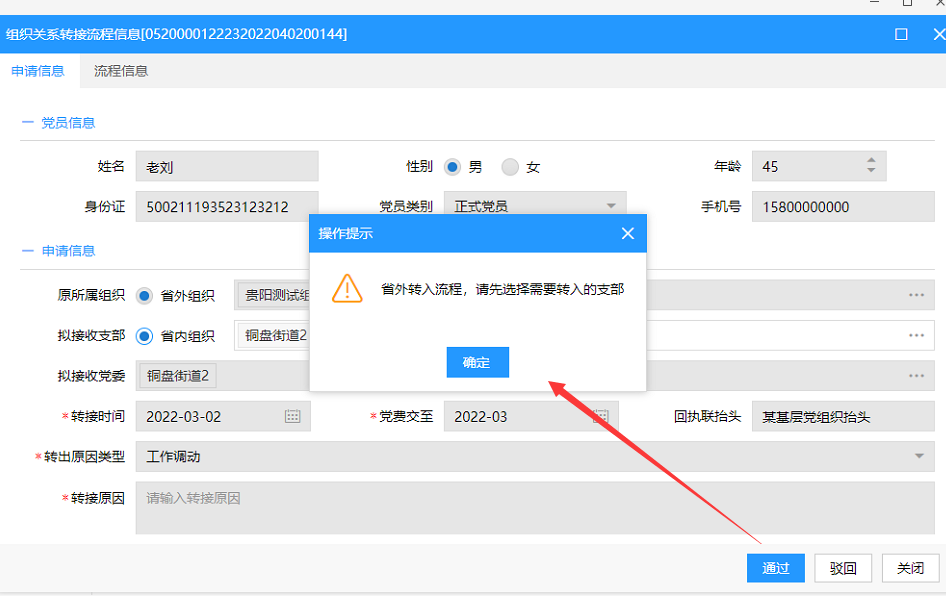This screenshot has width=946, height=596.
Task: Switch to the 流程信息 tab
Action: [x=121, y=71]
